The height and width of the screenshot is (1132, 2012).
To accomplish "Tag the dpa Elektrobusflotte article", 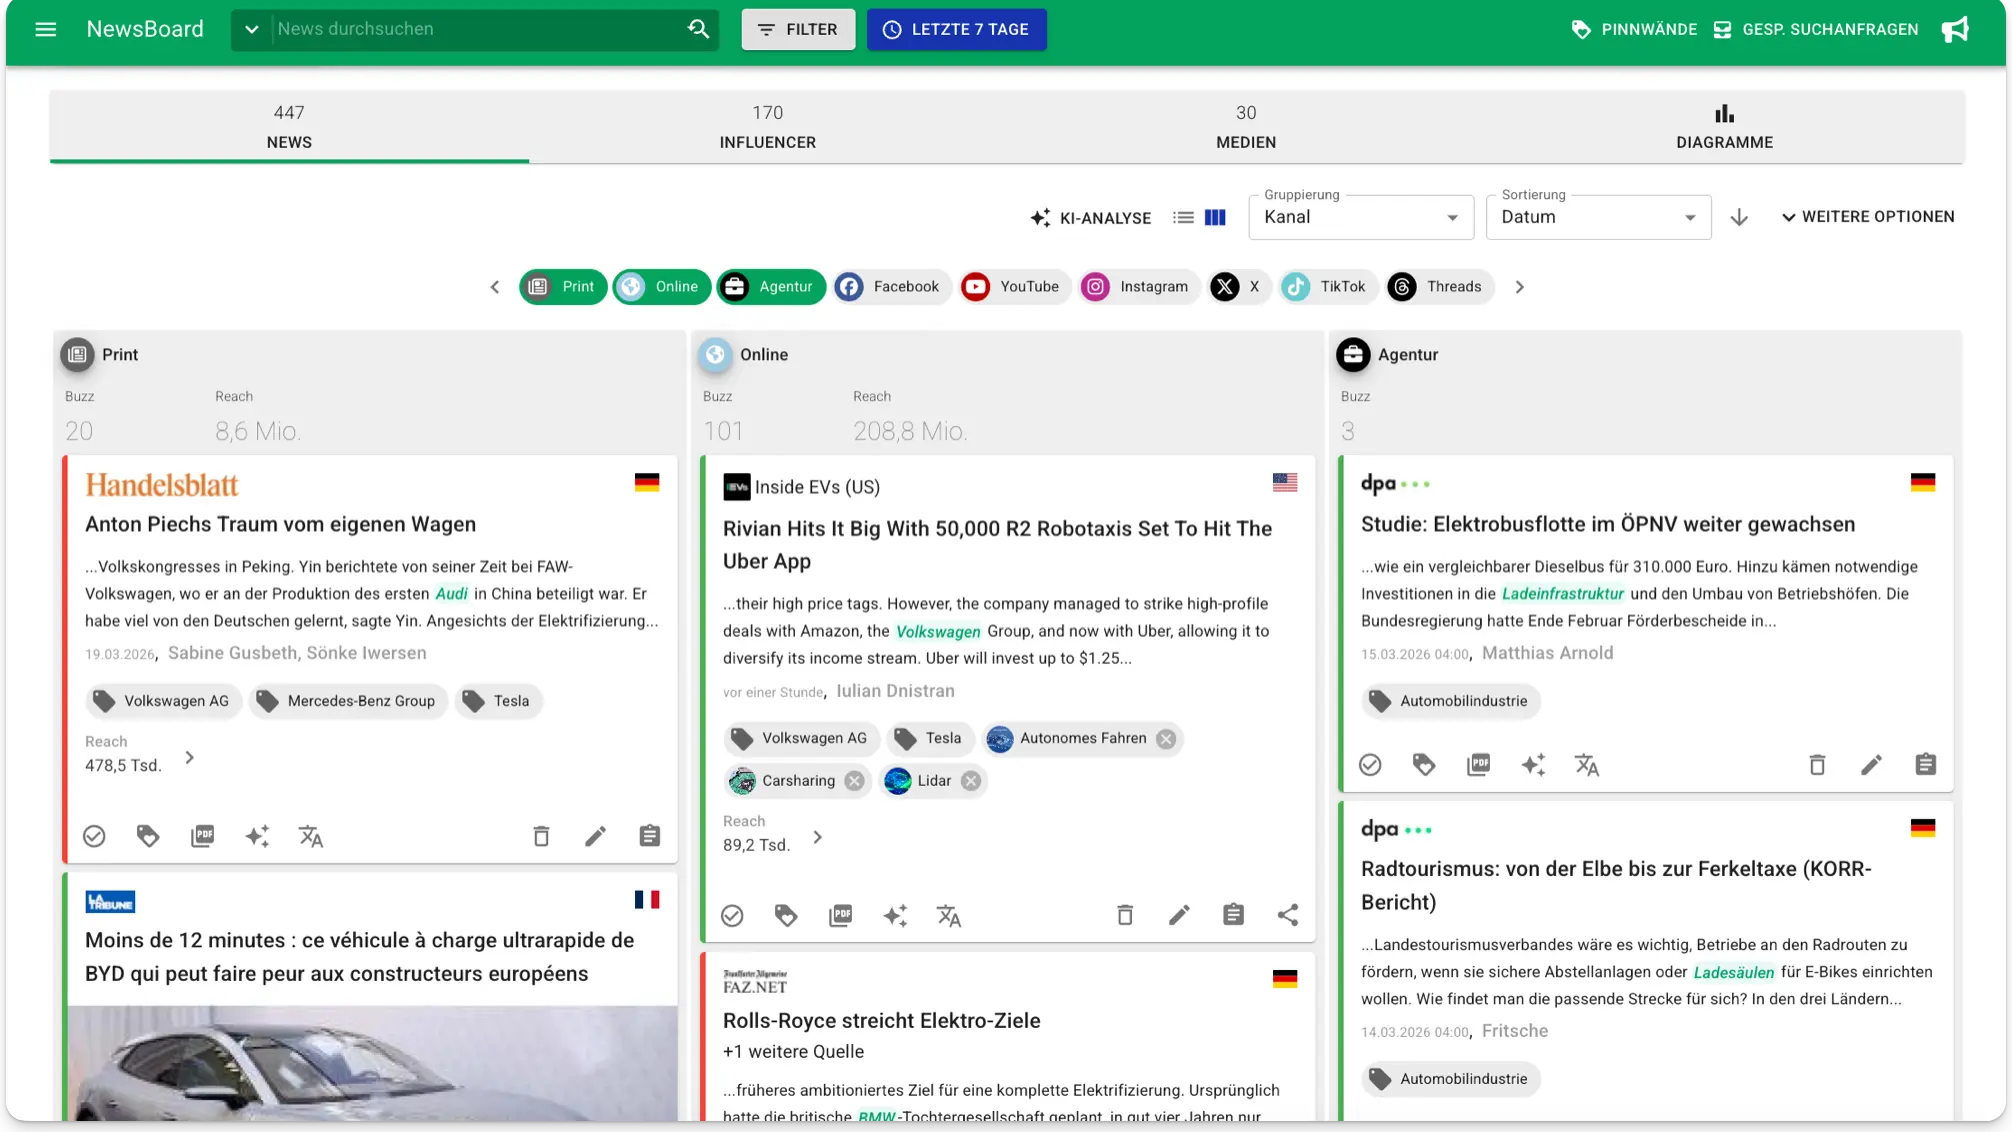I will pos(1424,765).
